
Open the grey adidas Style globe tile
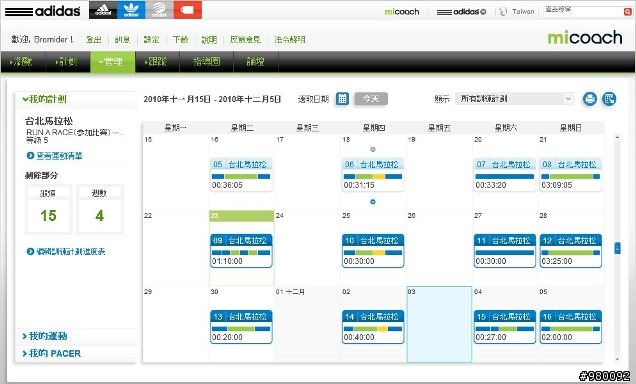tap(159, 10)
